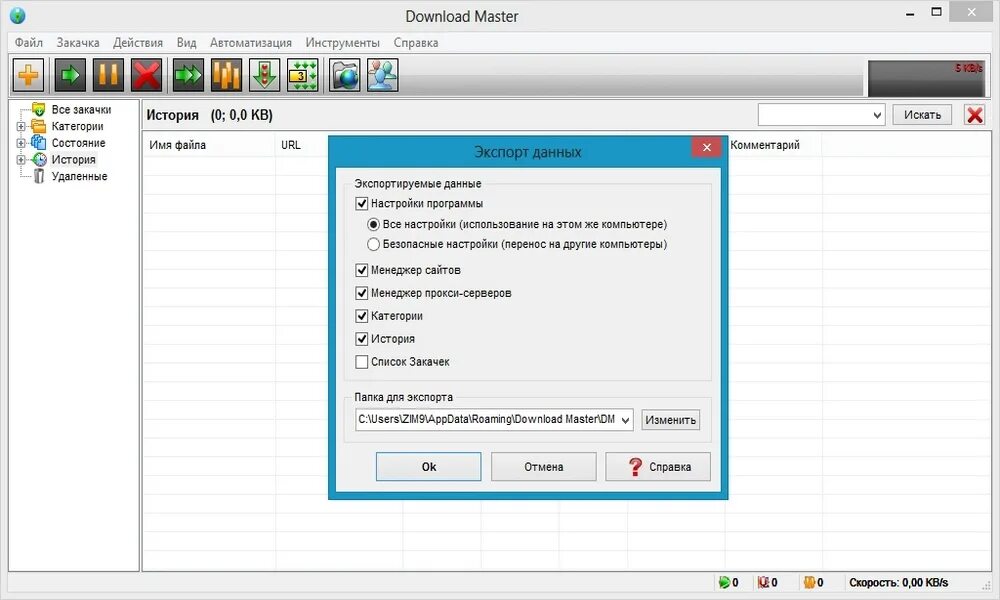
Task: Click the red status bar counter icon
Action: coord(763,582)
